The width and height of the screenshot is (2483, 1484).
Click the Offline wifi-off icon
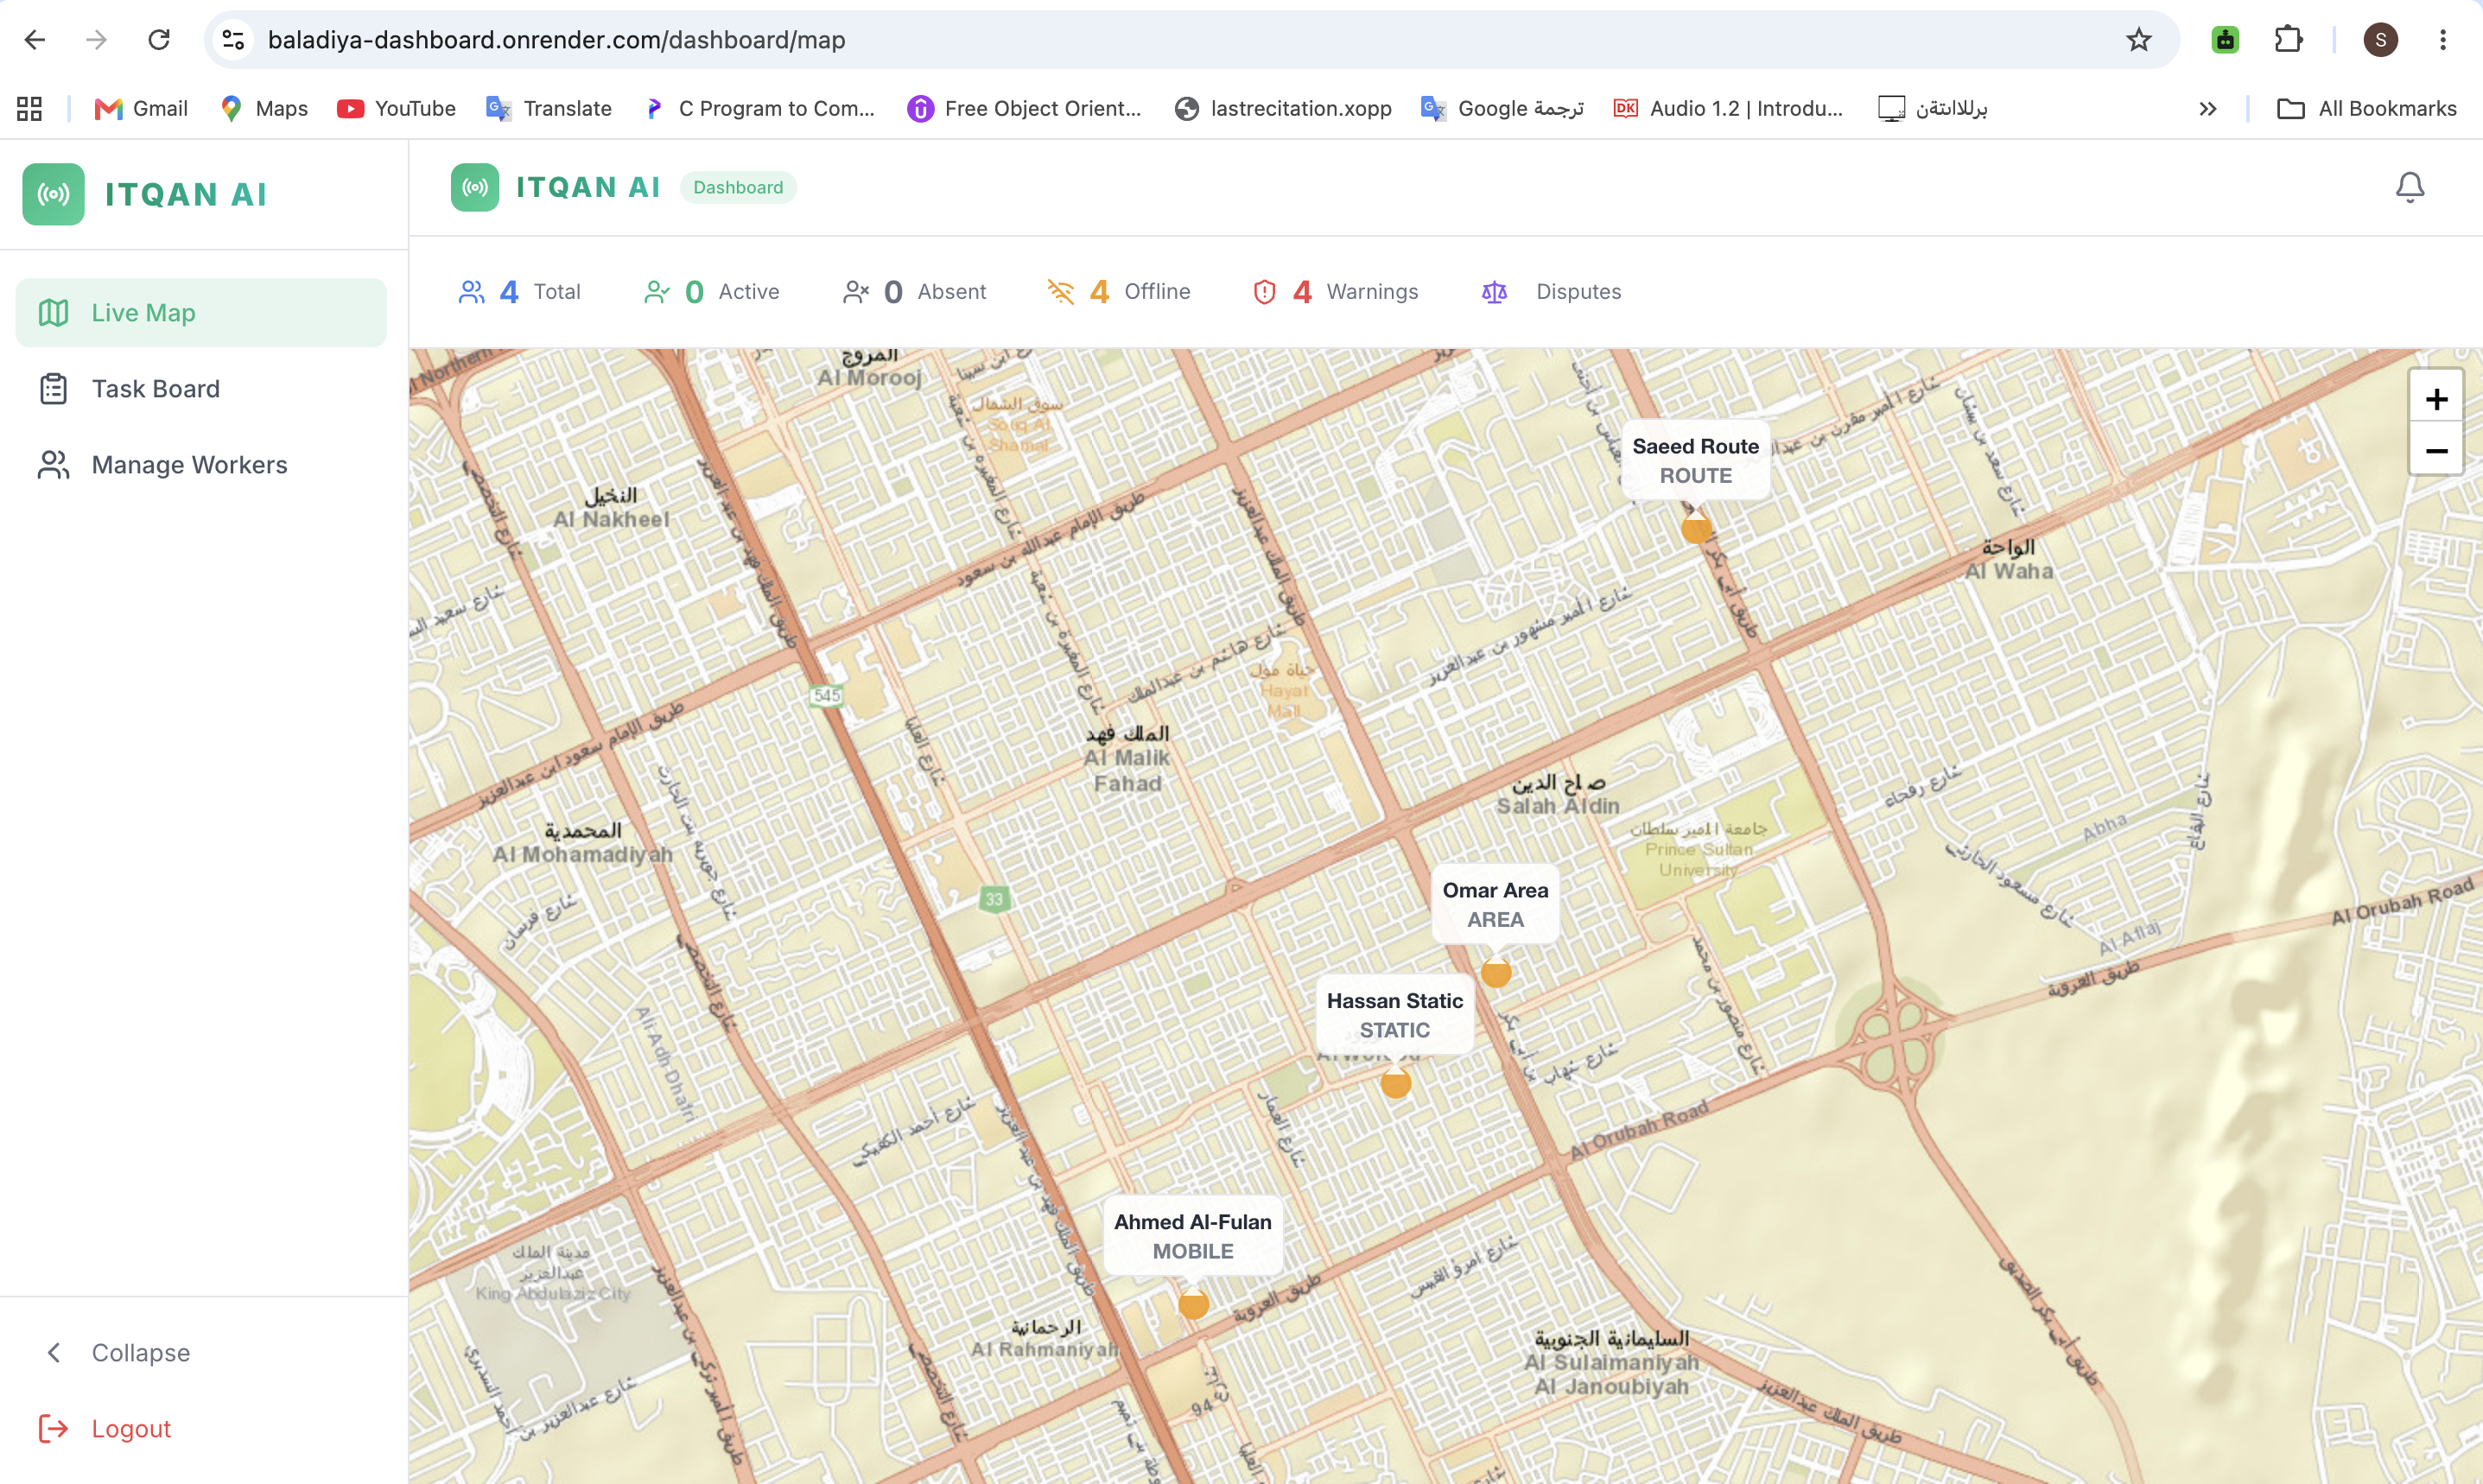pyautogui.click(x=1061, y=291)
